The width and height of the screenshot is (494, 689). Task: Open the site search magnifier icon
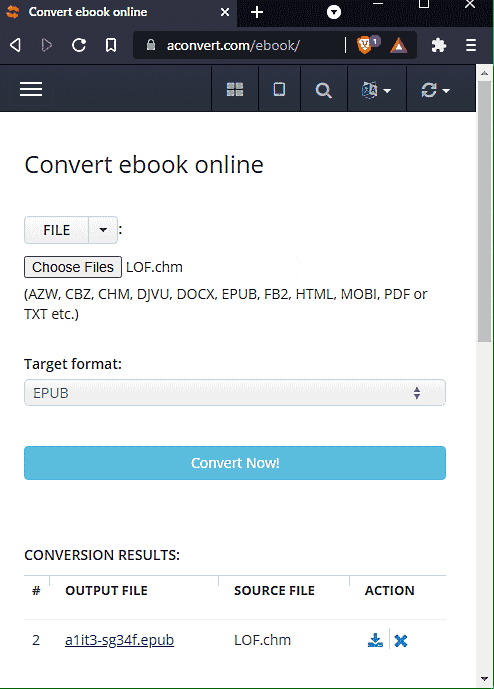(323, 91)
